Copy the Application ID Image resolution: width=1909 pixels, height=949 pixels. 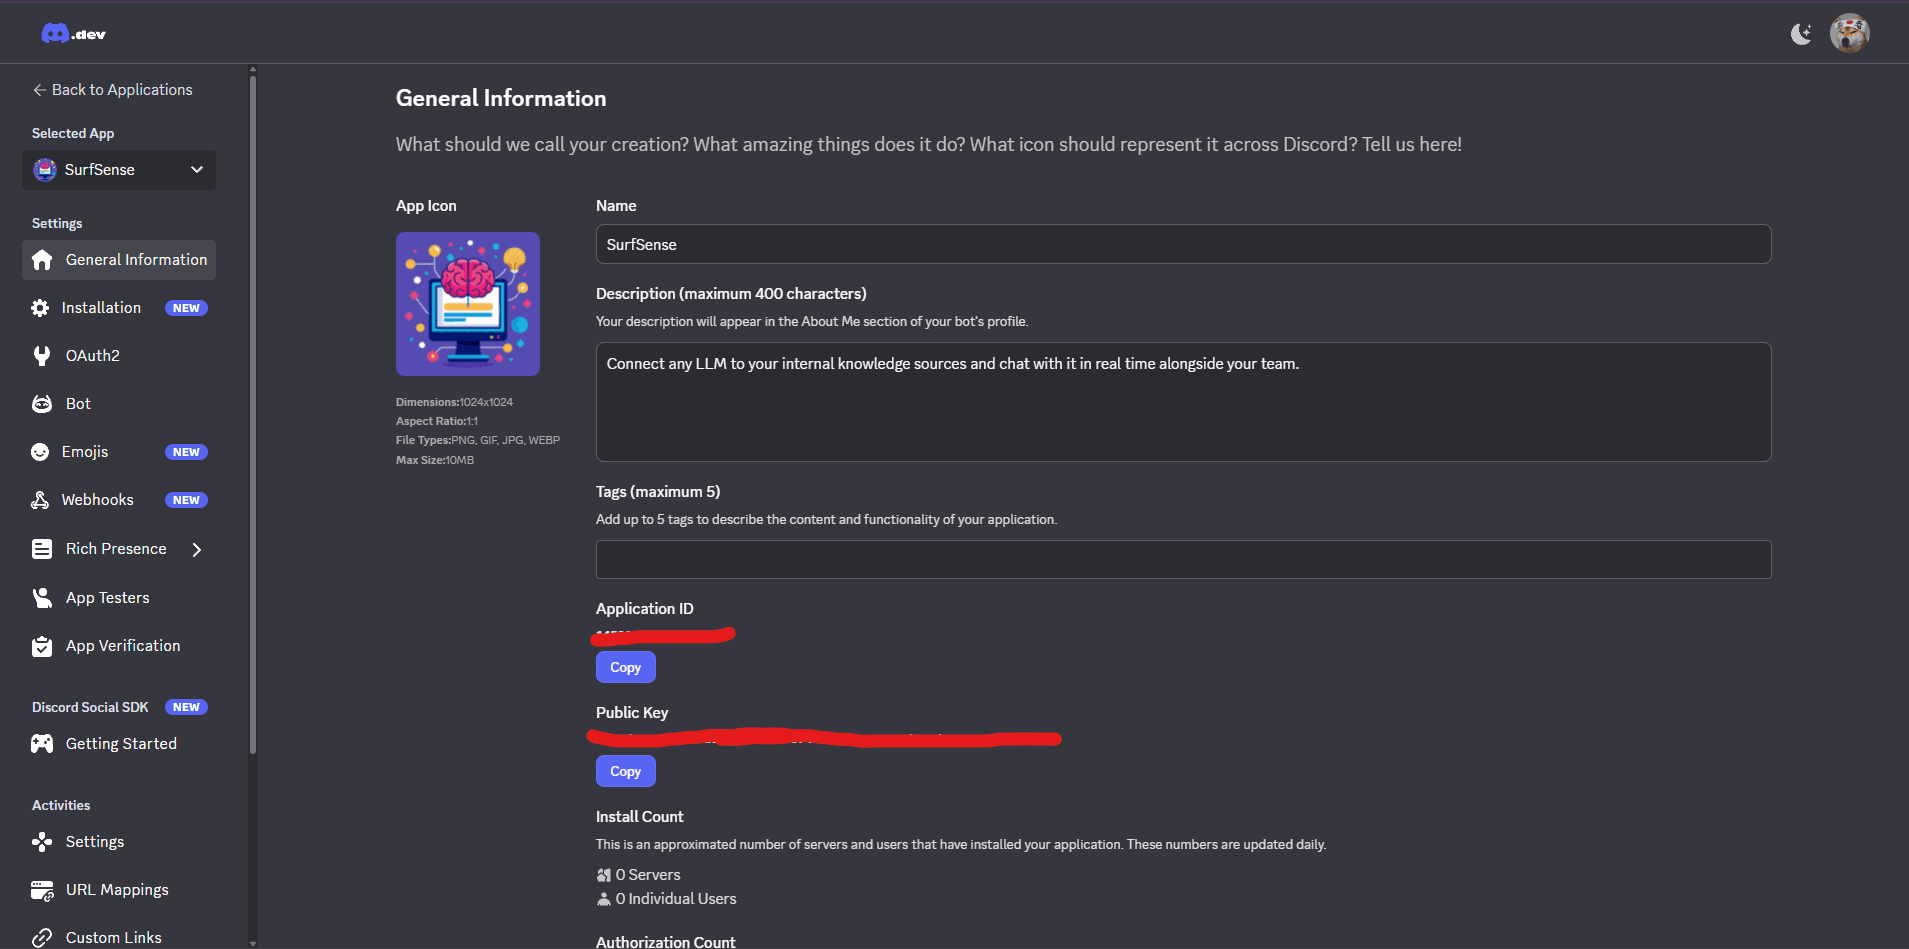[x=624, y=666]
